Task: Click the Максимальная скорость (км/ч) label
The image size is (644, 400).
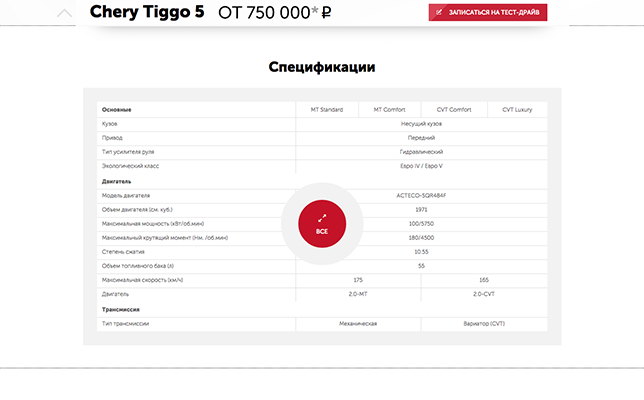Action: pos(143,280)
